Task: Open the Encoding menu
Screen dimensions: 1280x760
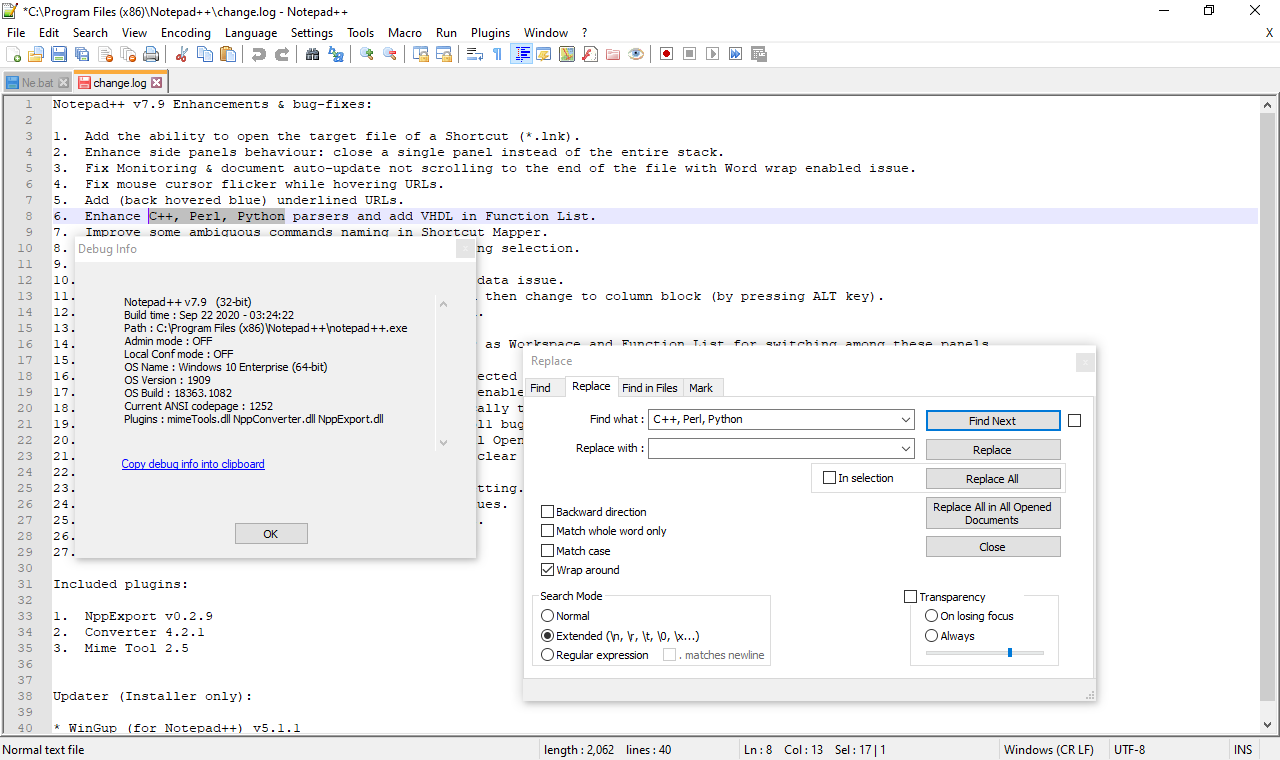Action: click(186, 33)
